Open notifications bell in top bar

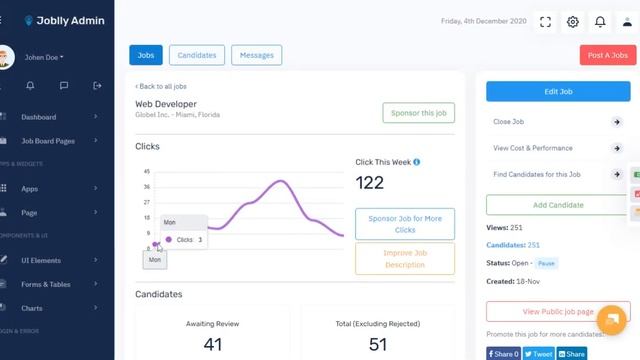pos(600,22)
